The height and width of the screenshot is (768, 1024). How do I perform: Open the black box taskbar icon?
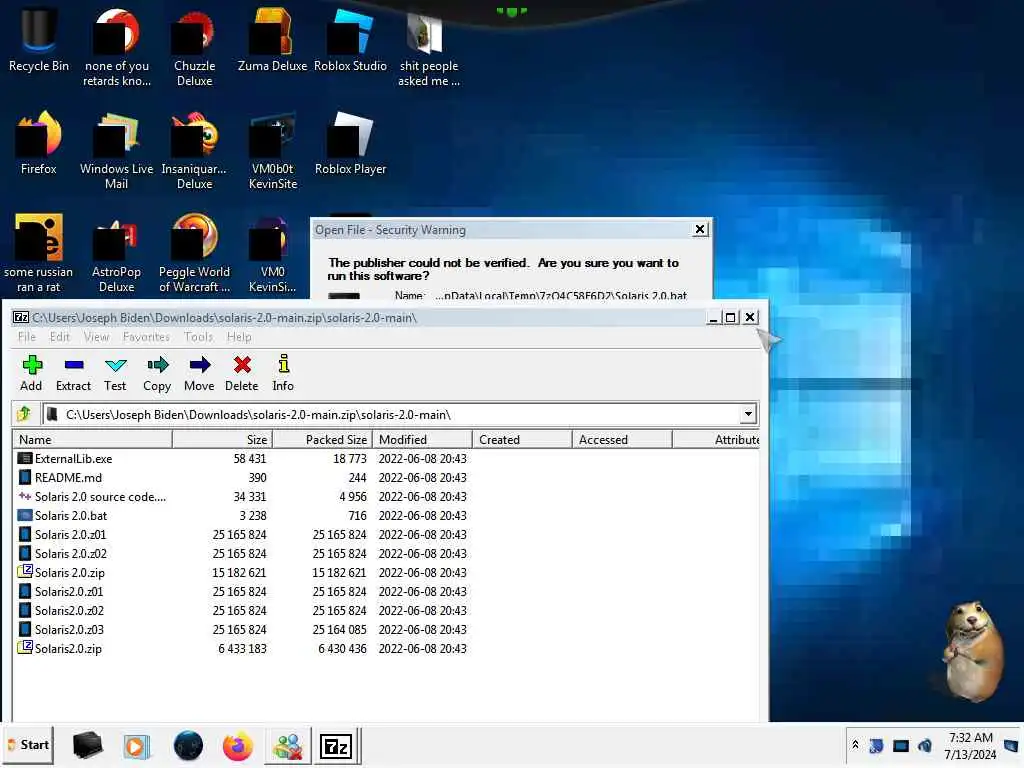tap(87, 746)
